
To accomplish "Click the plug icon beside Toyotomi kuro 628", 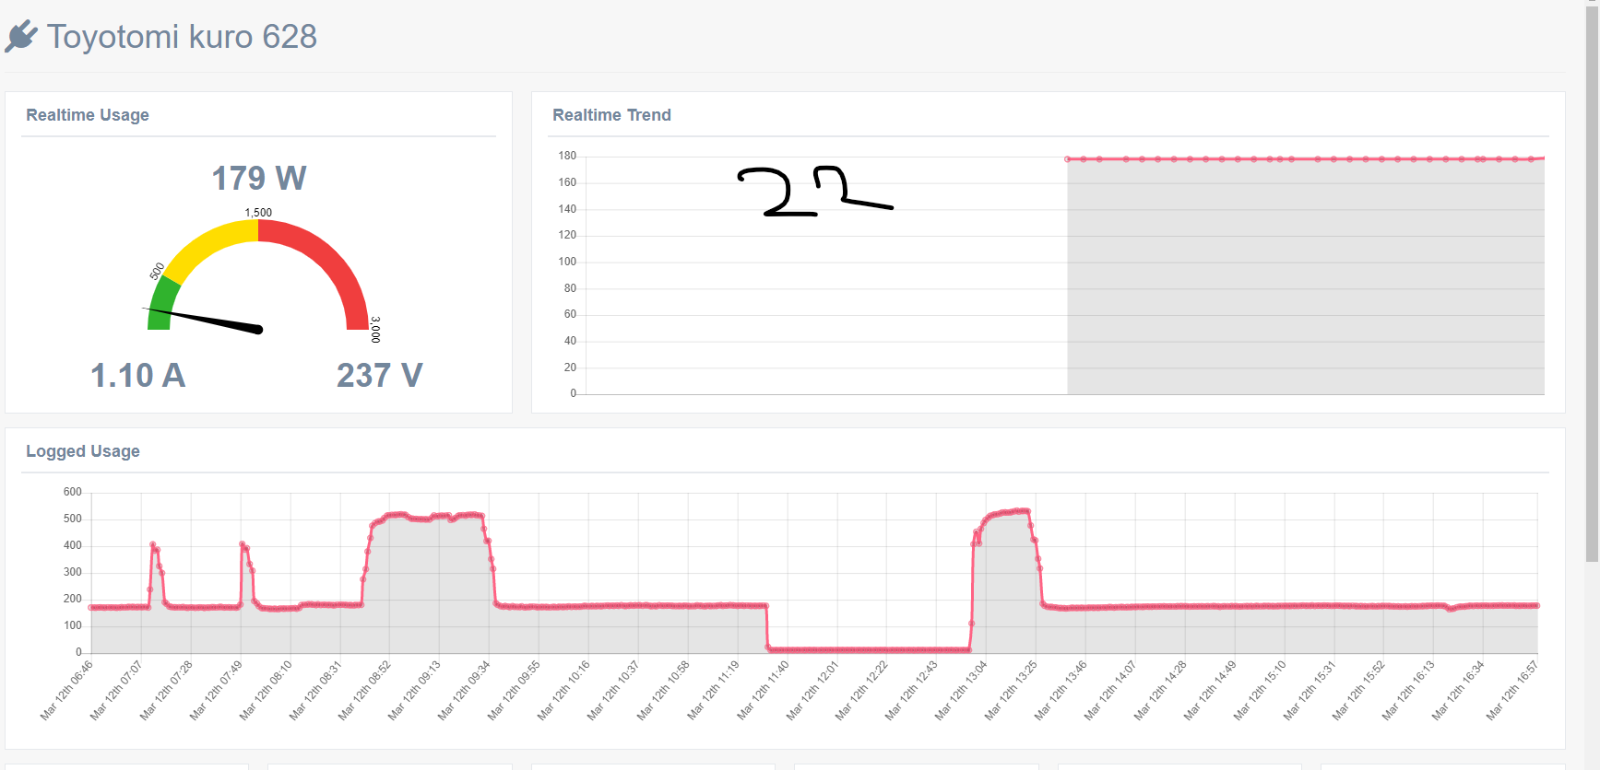I will tap(21, 36).
